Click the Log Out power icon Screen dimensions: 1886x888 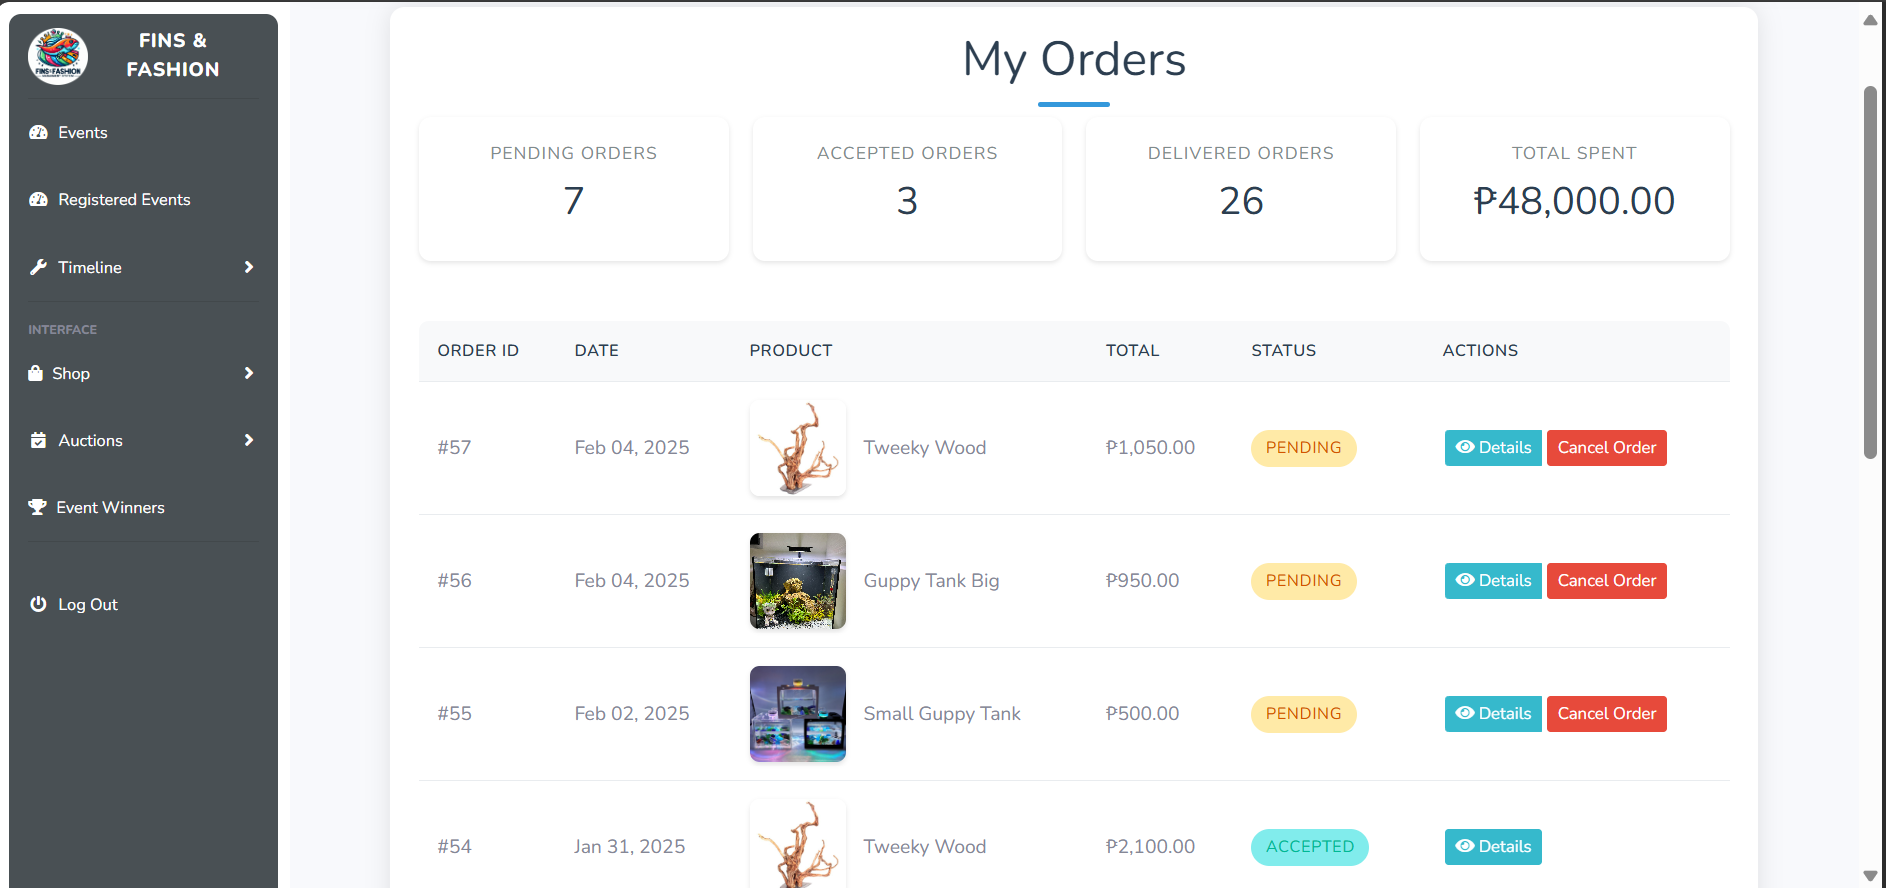coord(38,604)
